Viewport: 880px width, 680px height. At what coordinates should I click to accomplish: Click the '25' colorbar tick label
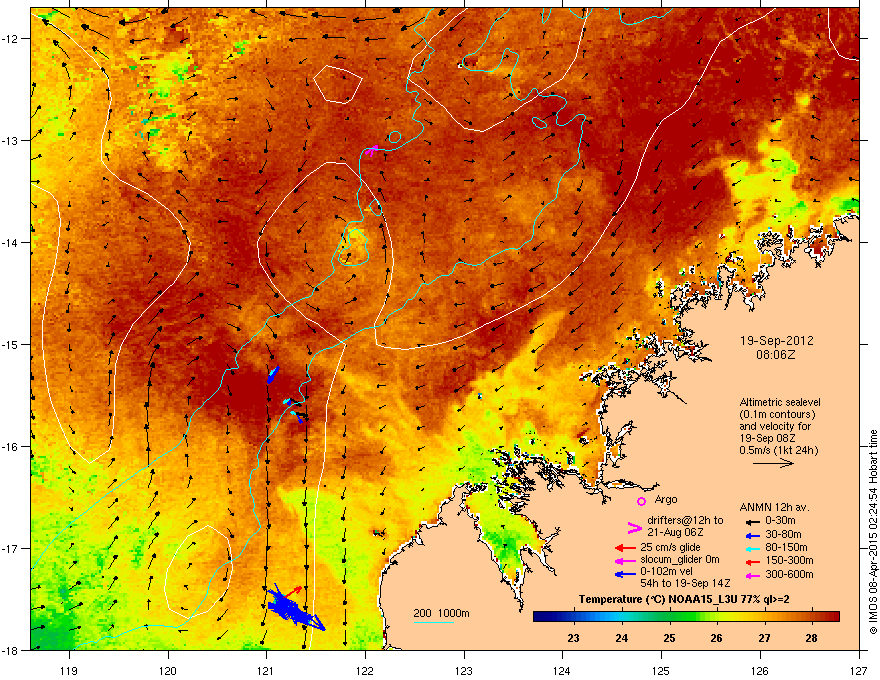[669, 638]
